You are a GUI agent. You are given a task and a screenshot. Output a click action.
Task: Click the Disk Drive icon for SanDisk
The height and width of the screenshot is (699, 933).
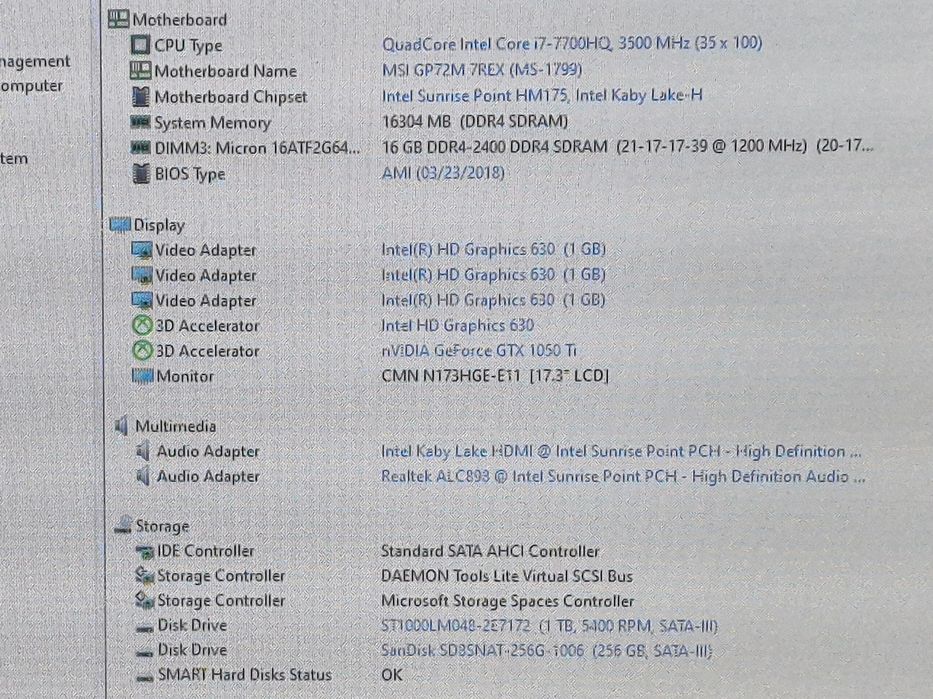144,652
